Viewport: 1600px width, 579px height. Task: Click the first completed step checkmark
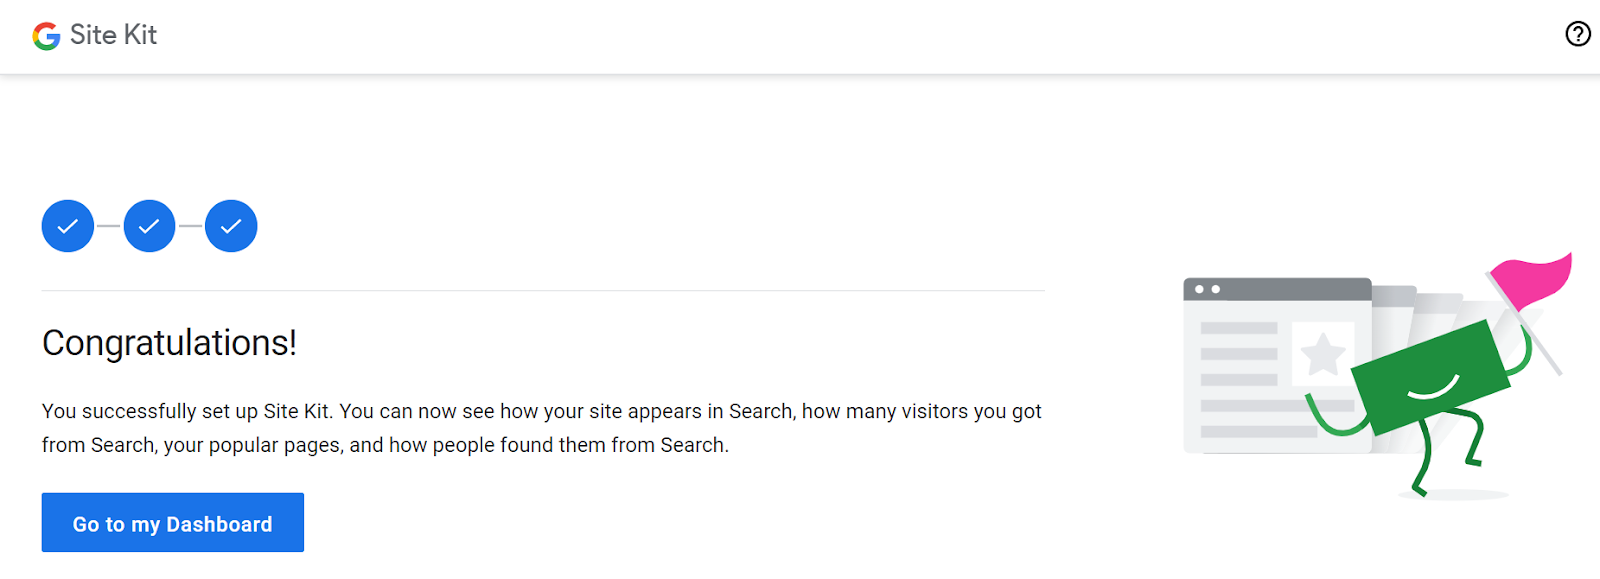click(68, 226)
